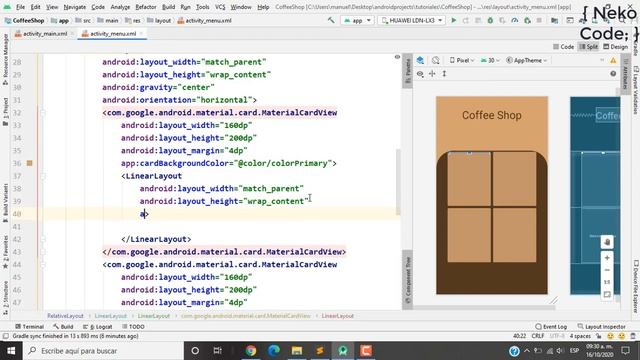Open the app run configuration dropdown
640x360 pixels.
[x=358, y=20]
